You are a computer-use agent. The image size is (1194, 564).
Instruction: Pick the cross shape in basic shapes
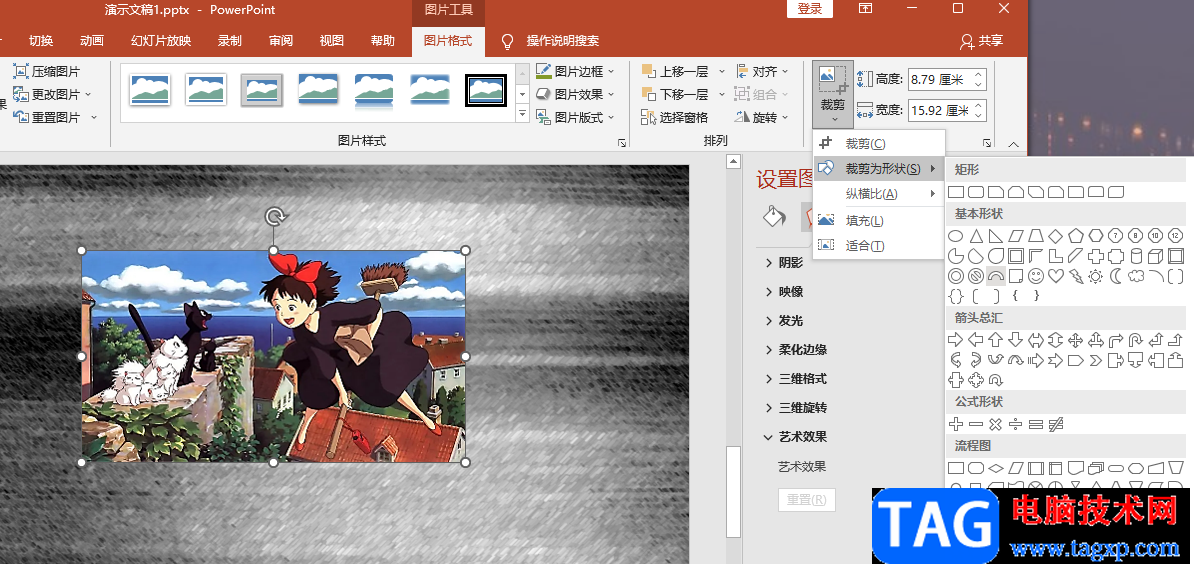pos(1095,256)
